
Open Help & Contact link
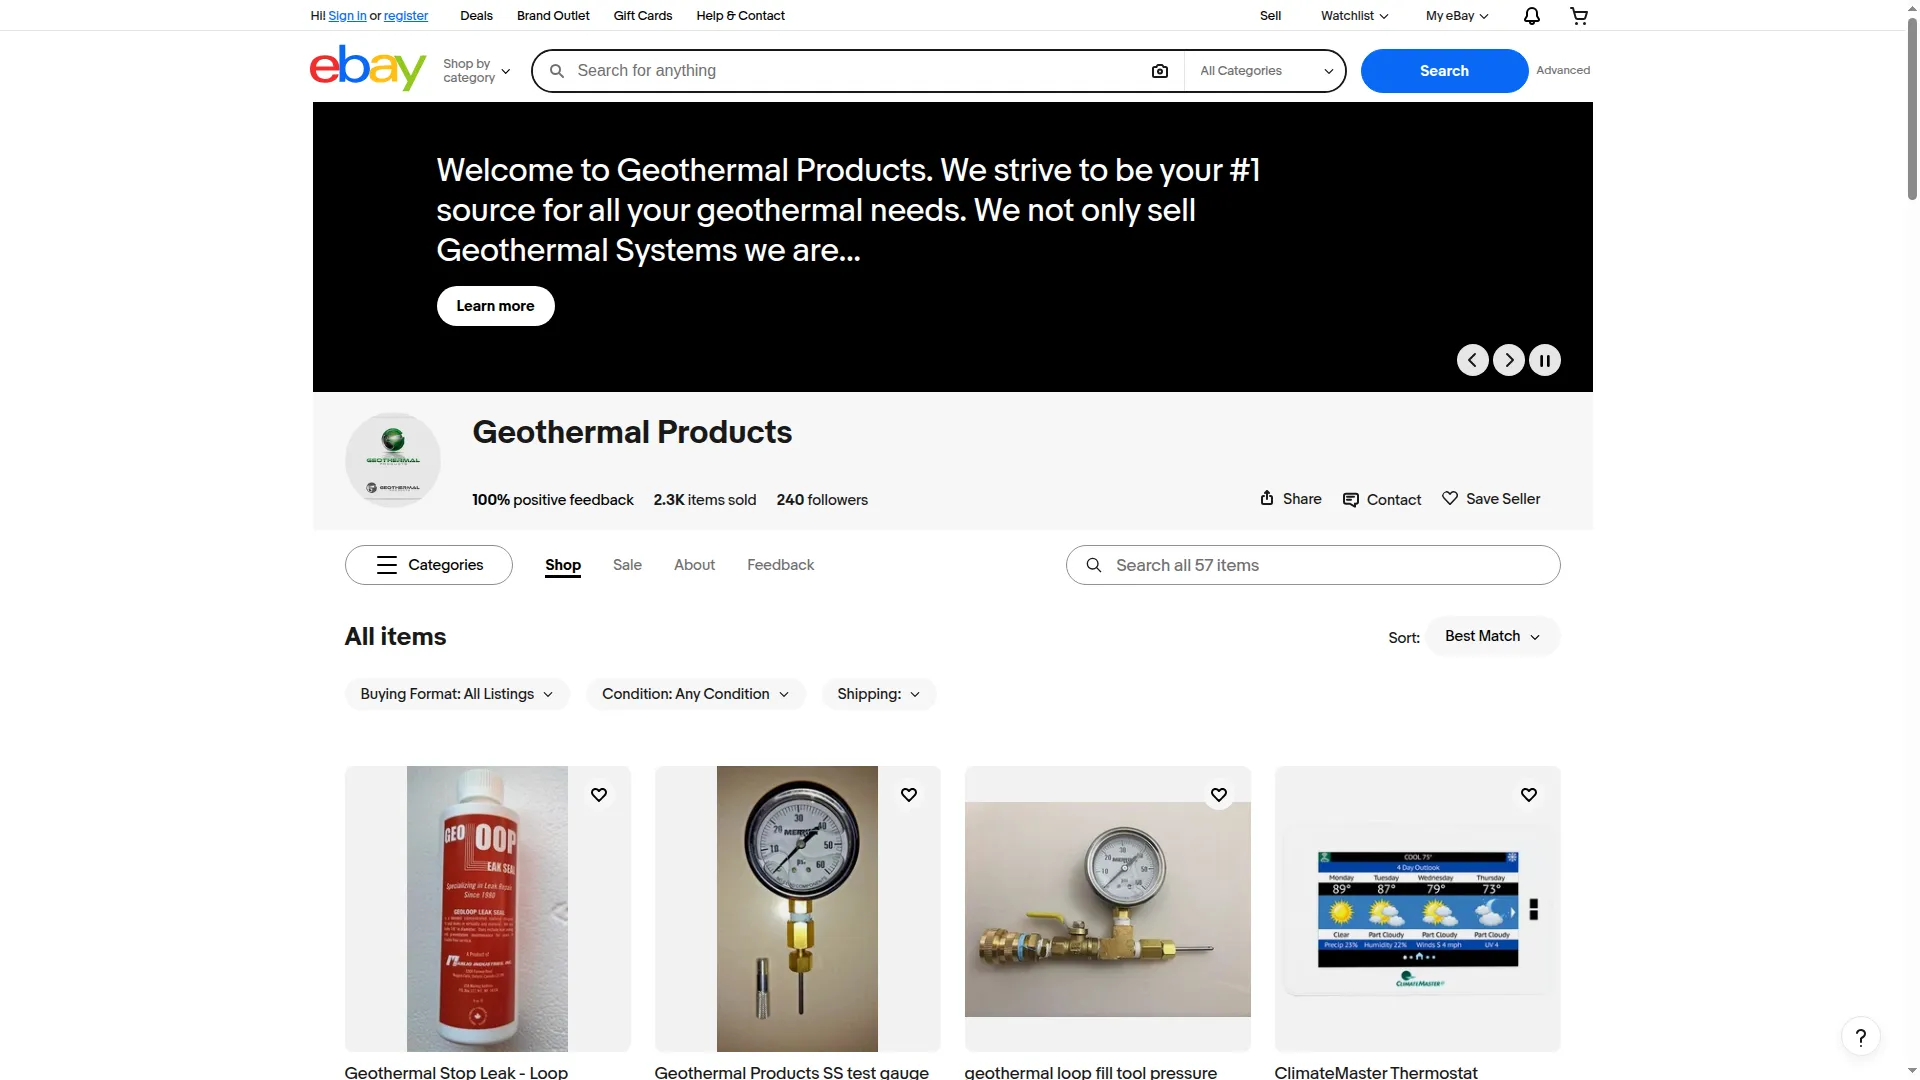741,16
